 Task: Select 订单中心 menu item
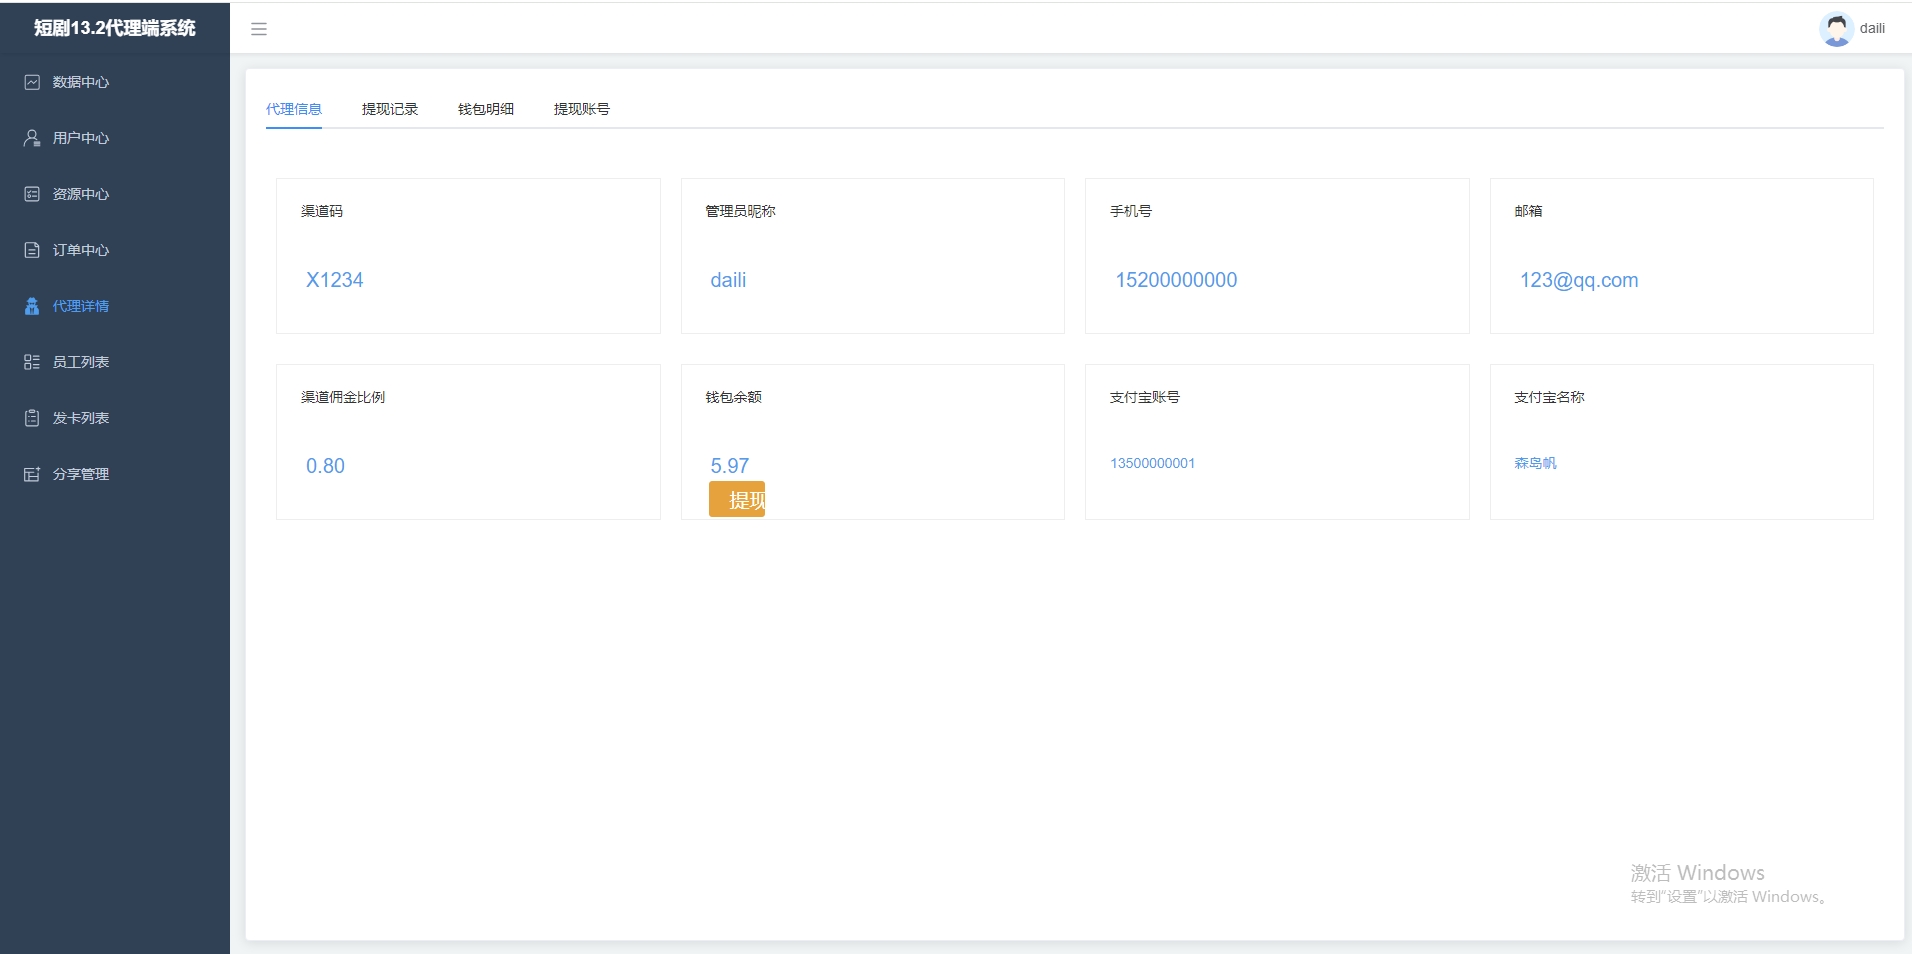(115, 250)
